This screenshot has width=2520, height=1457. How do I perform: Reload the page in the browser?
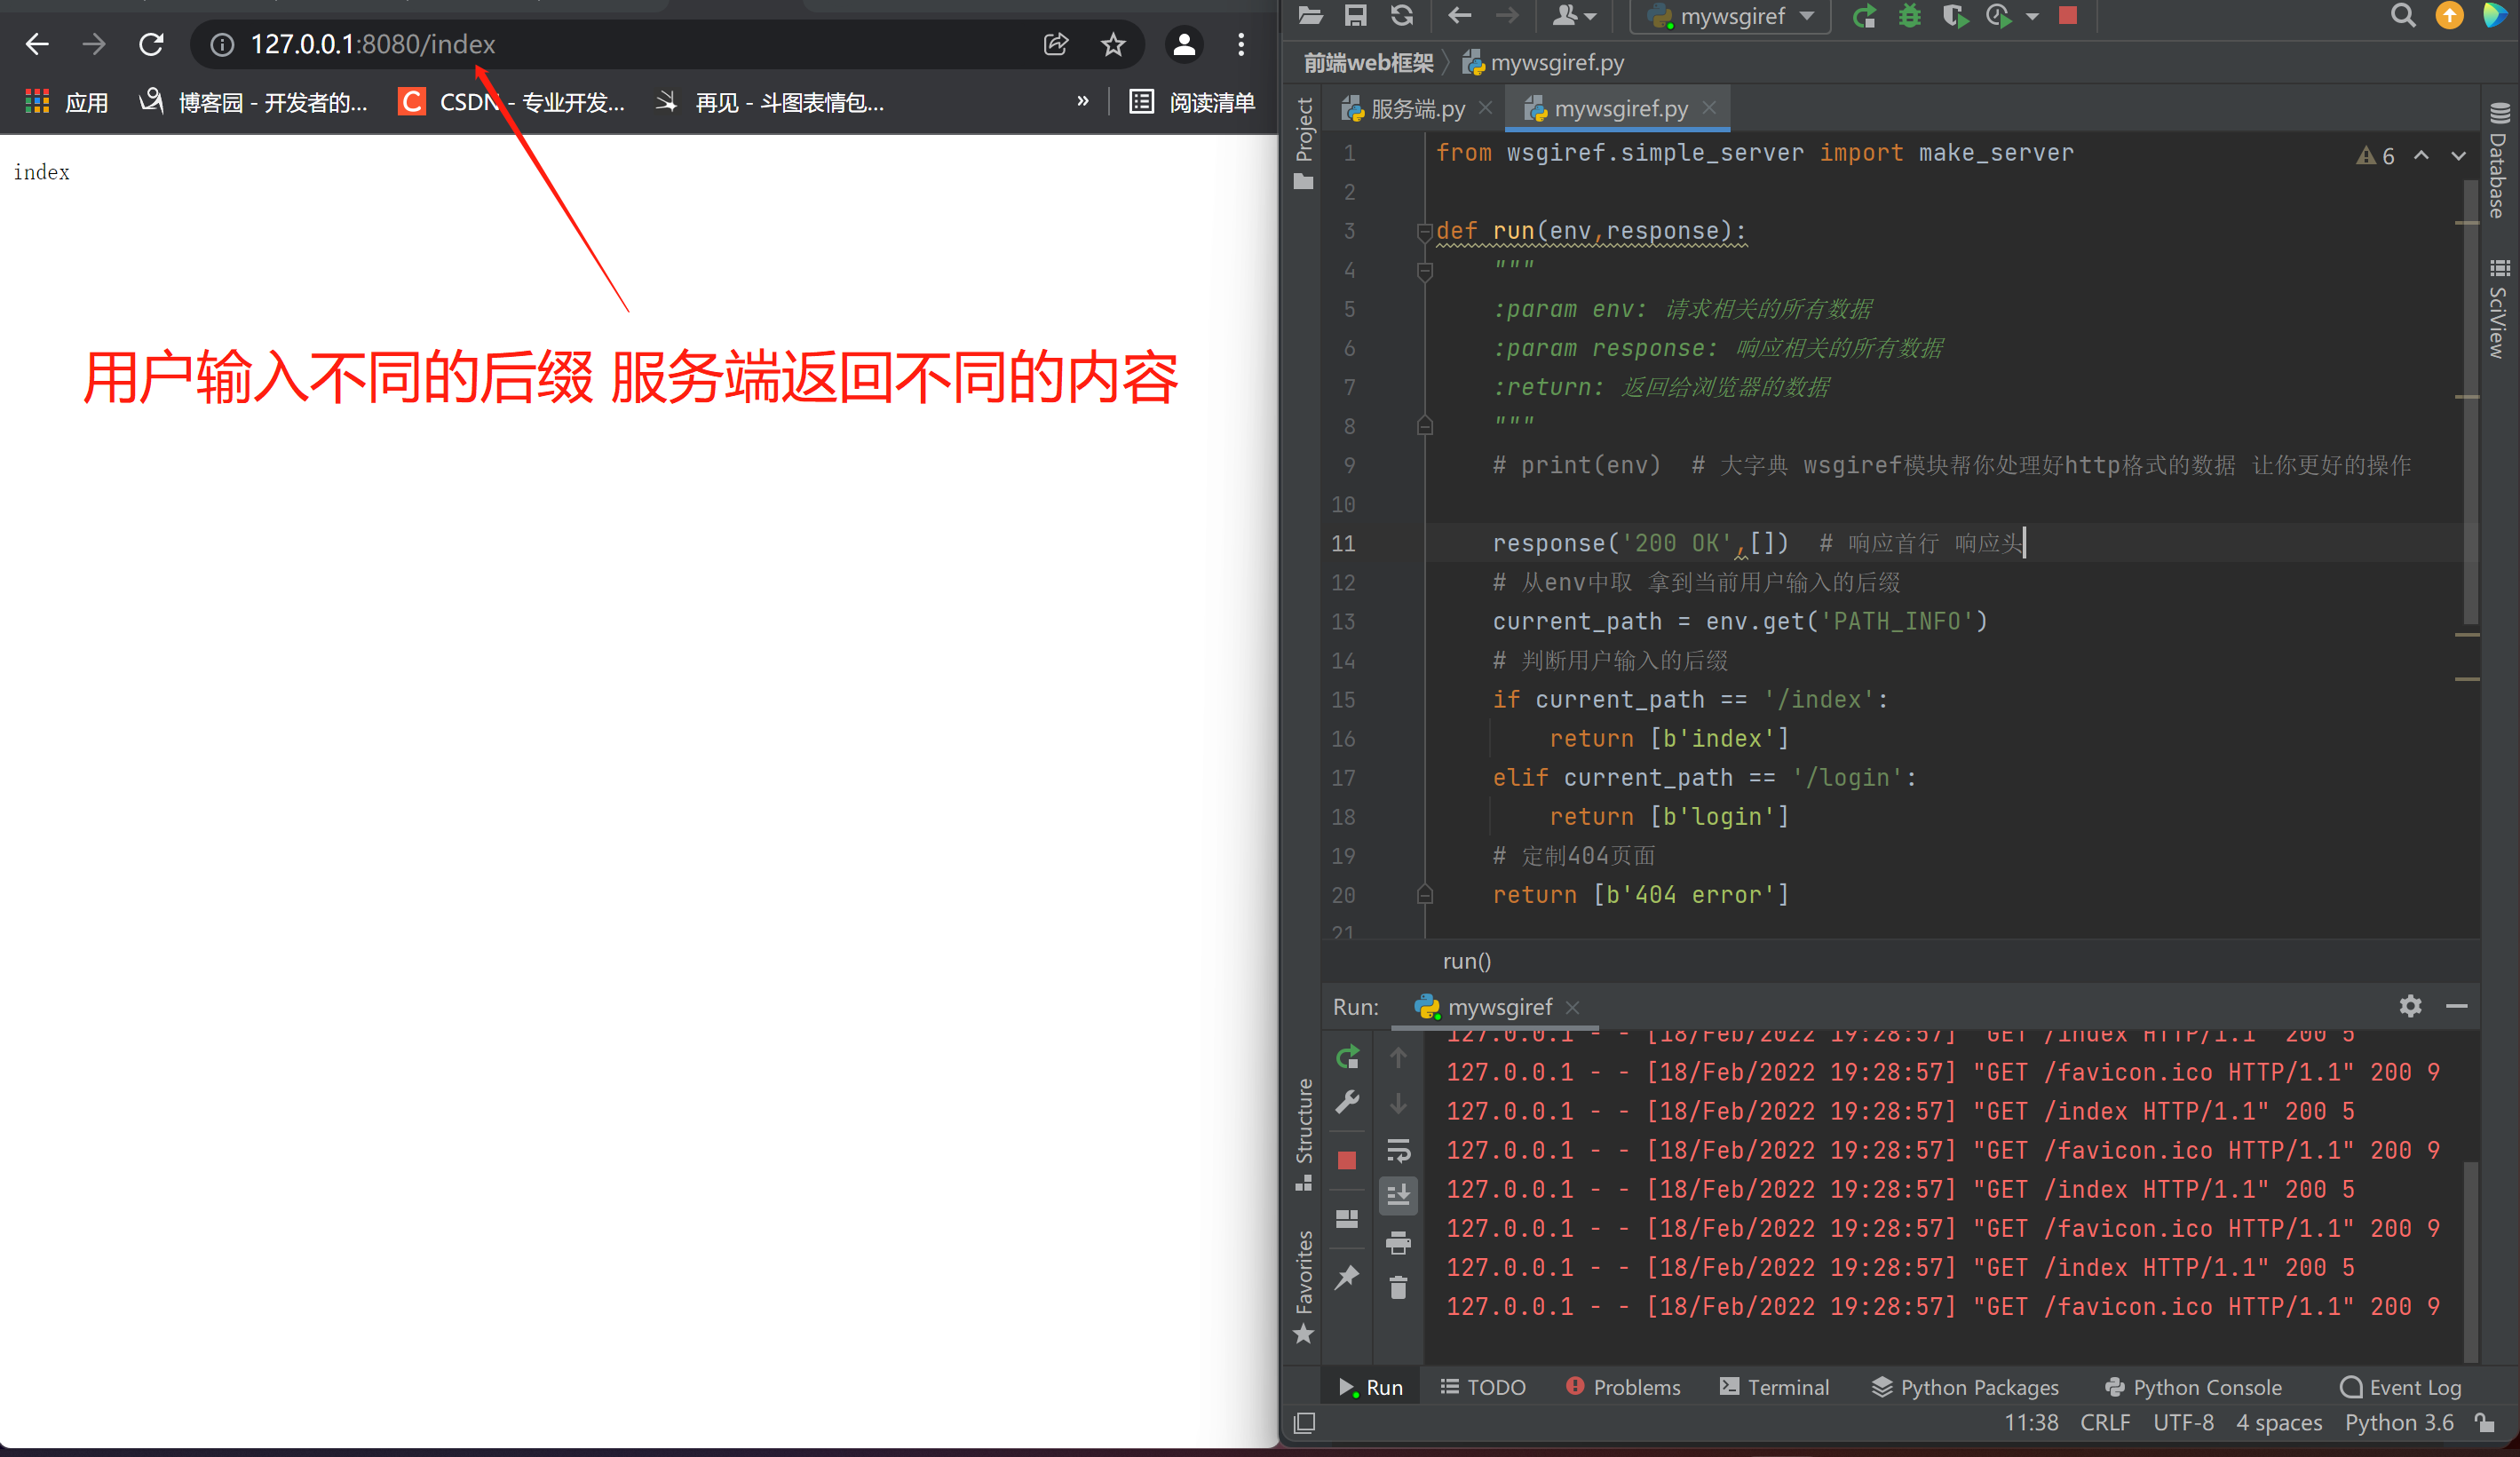coord(151,45)
